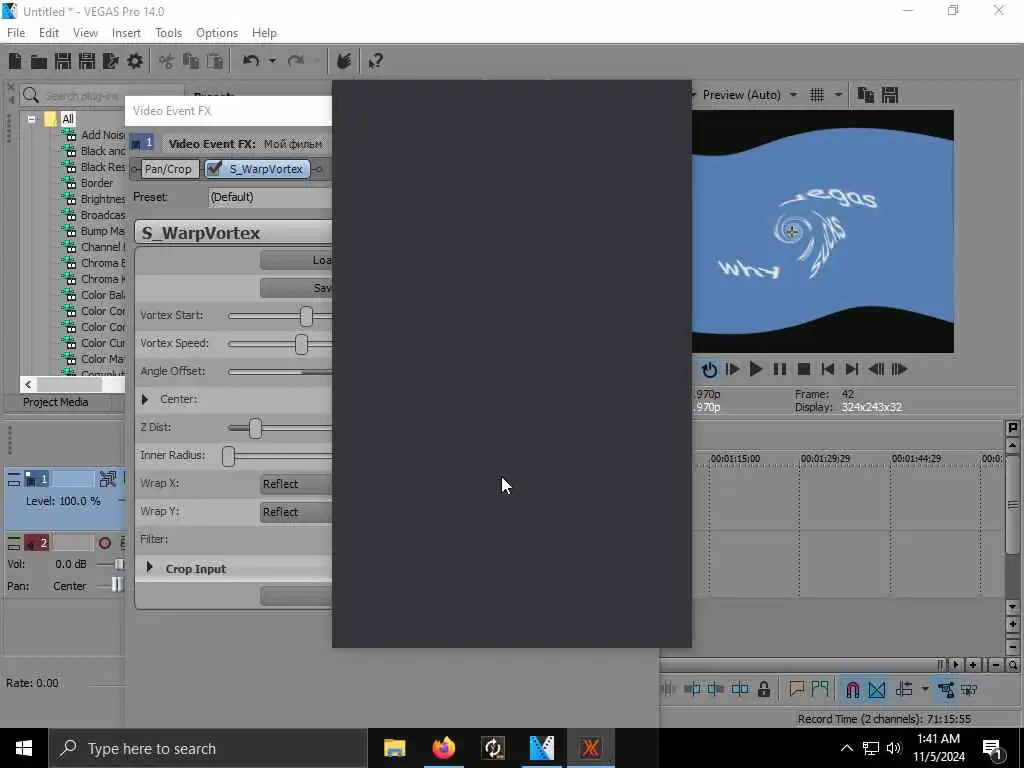The width and height of the screenshot is (1024, 768).
Task: Click the Go to Start button
Action: click(x=827, y=370)
